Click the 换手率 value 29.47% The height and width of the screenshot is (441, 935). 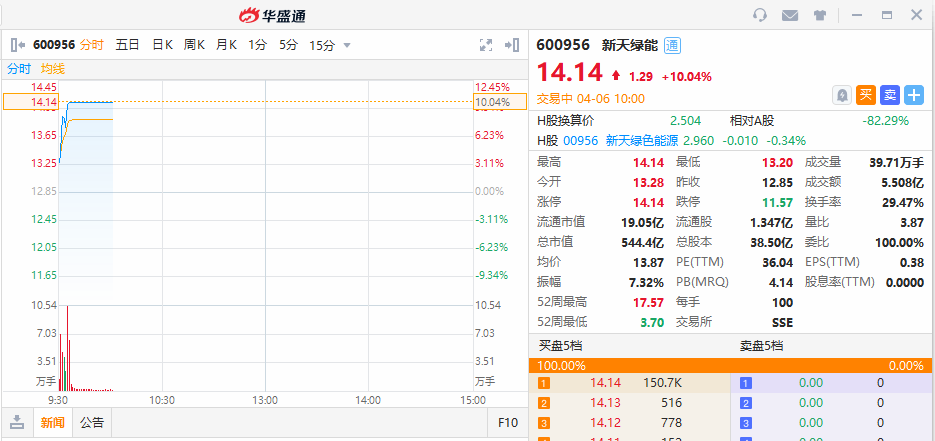903,203
